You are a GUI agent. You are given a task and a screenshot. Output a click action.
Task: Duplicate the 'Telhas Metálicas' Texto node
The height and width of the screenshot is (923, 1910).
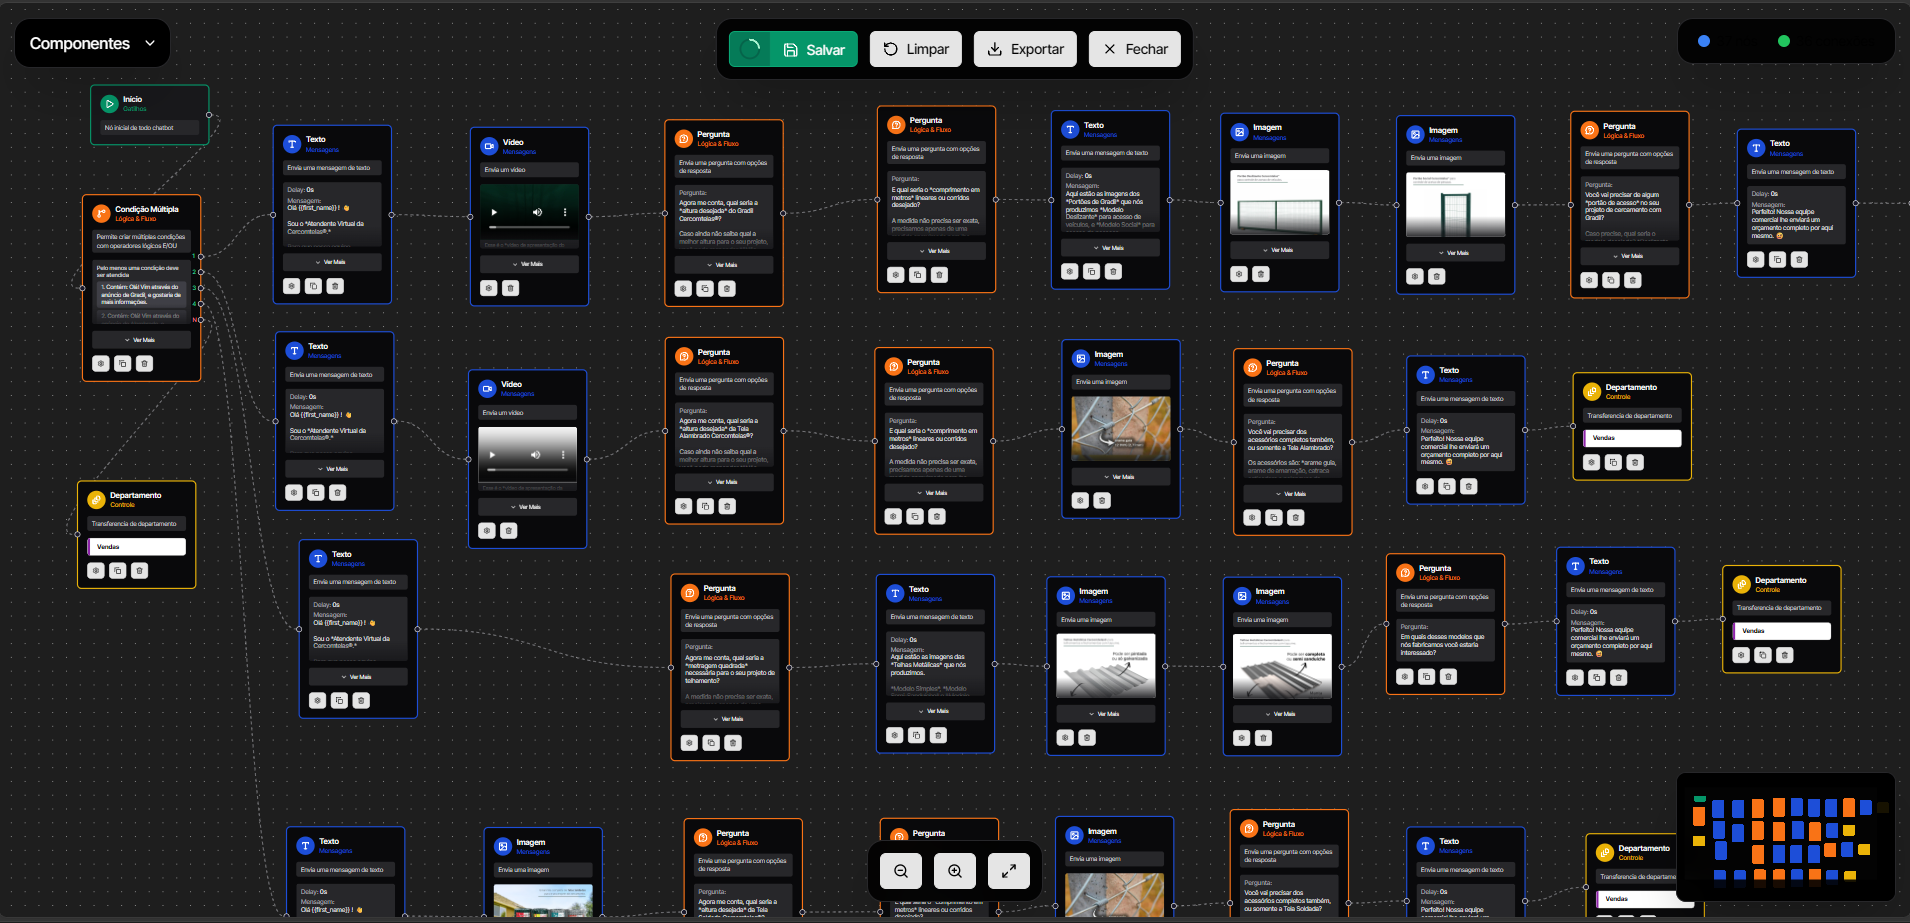917,735
